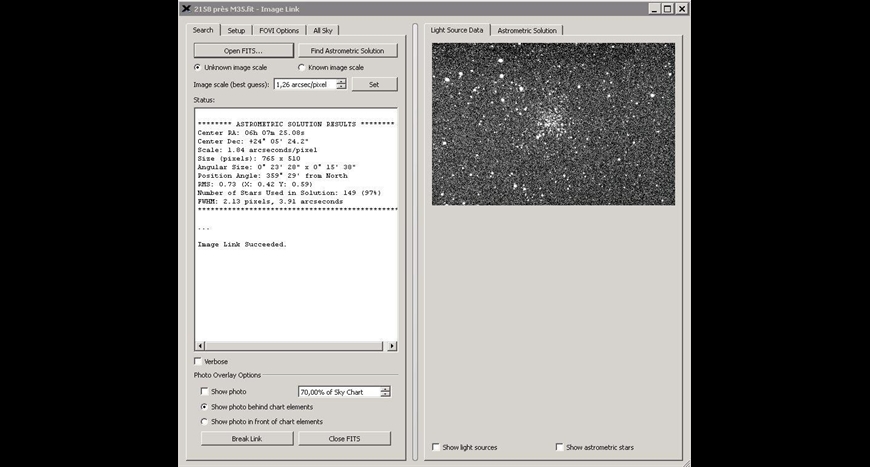The image size is (870, 467).
Task: Enable Show light sources checkbox
Action: point(436,447)
